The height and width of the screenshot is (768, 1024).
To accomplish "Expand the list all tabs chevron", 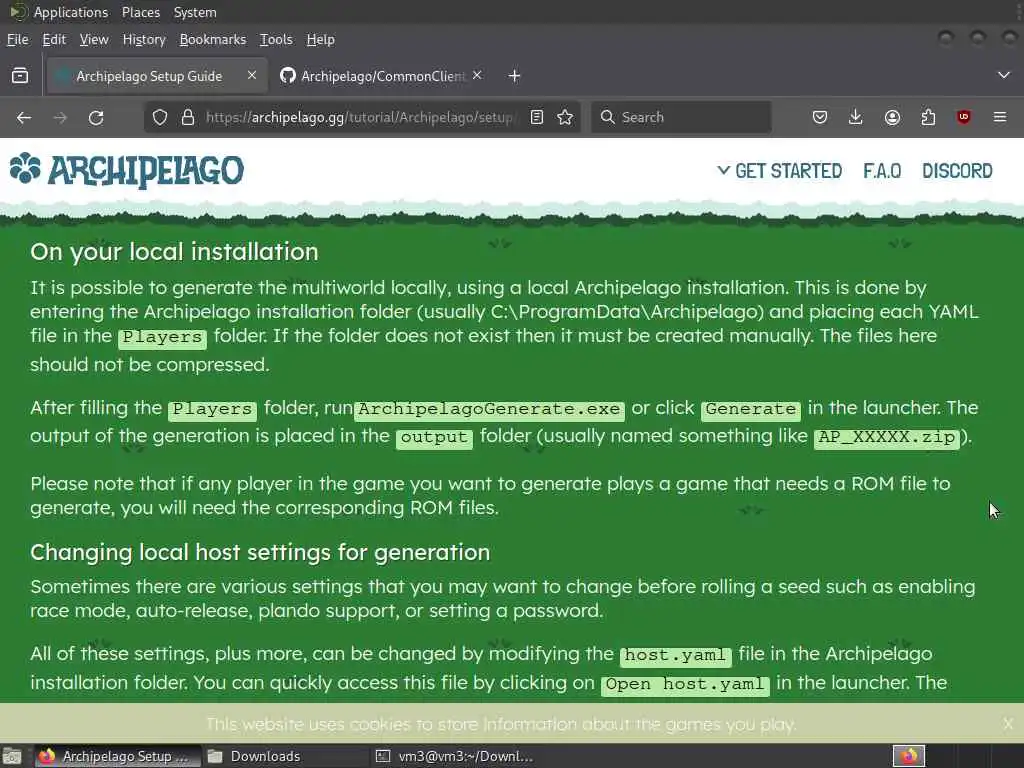I will coord(1004,76).
